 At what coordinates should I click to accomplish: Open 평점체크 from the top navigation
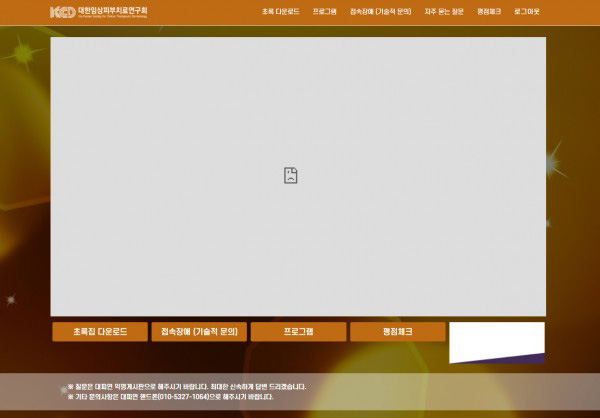tap(490, 12)
